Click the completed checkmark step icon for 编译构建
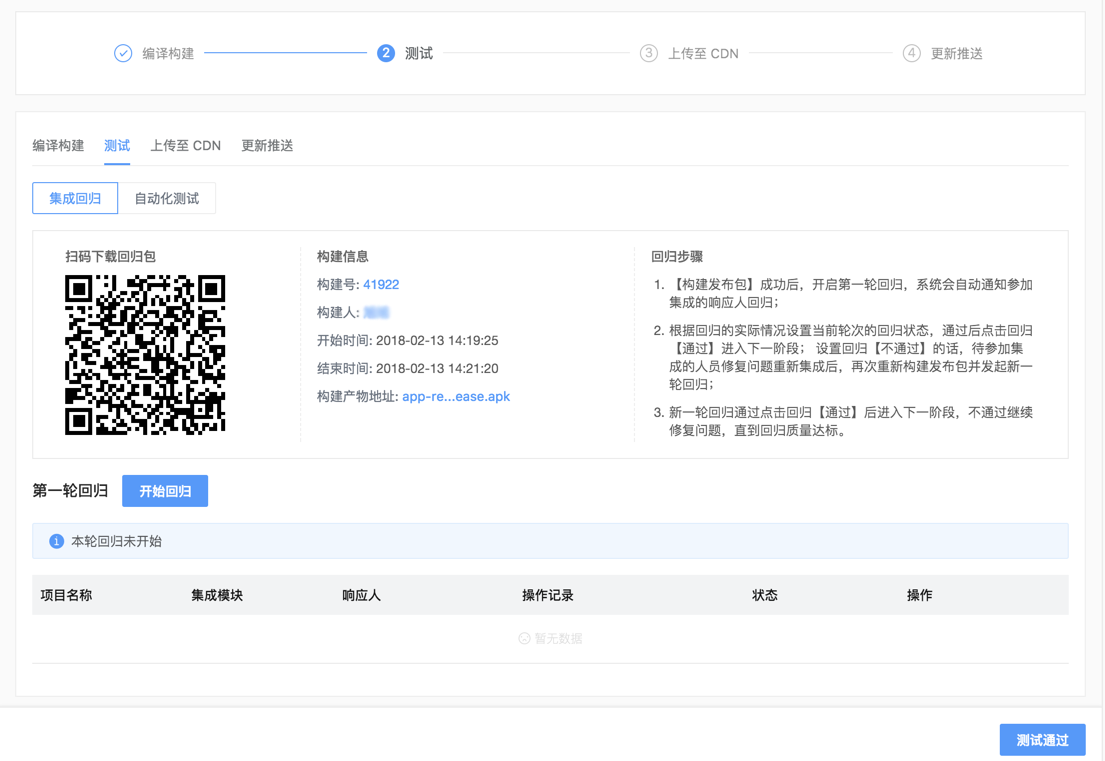The image size is (1105, 761). (x=123, y=54)
